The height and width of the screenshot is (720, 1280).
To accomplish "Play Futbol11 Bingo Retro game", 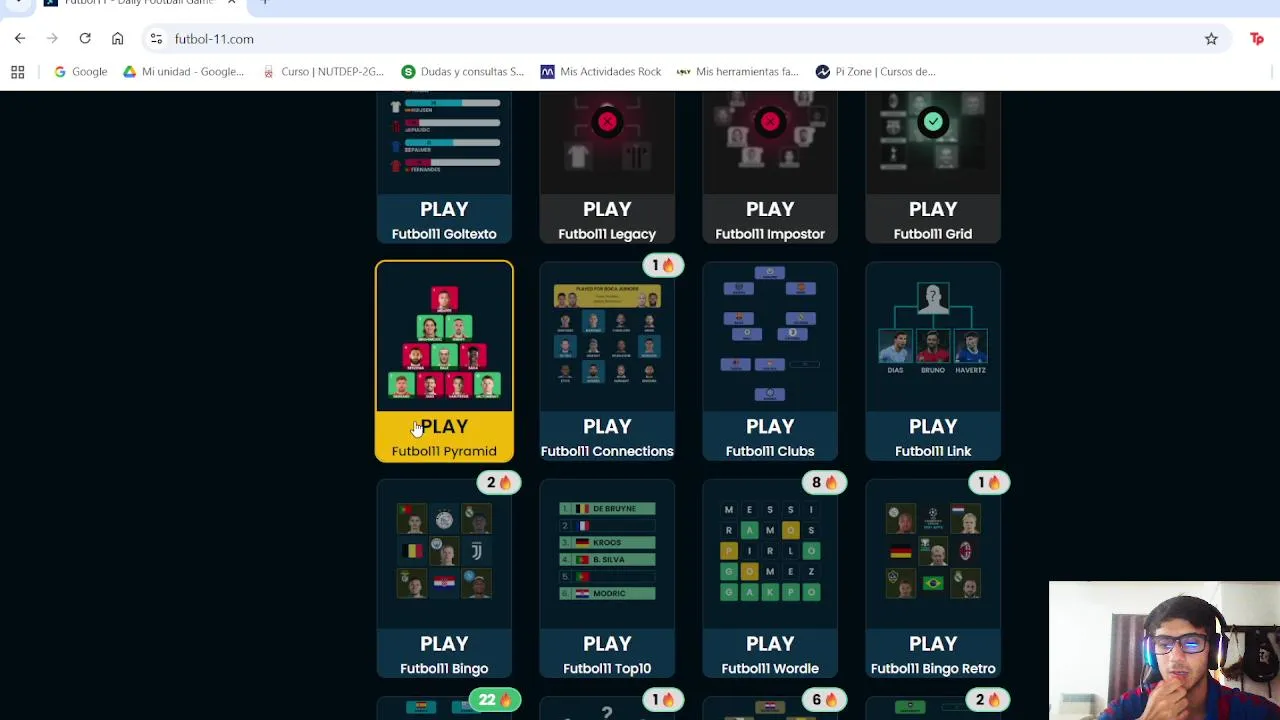I will point(933,654).
